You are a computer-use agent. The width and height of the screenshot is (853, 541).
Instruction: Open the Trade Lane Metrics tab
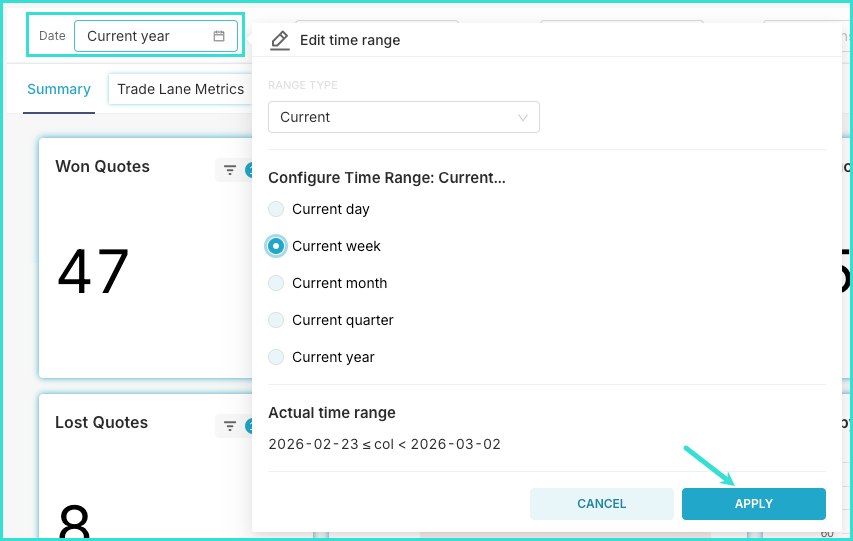tap(180, 89)
